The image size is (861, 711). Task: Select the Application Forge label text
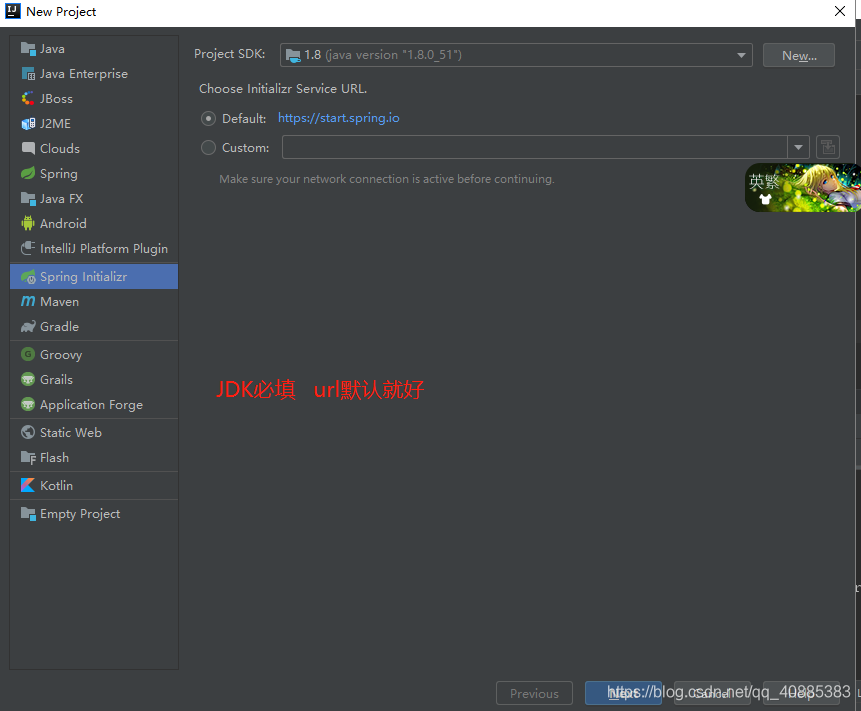pos(91,405)
